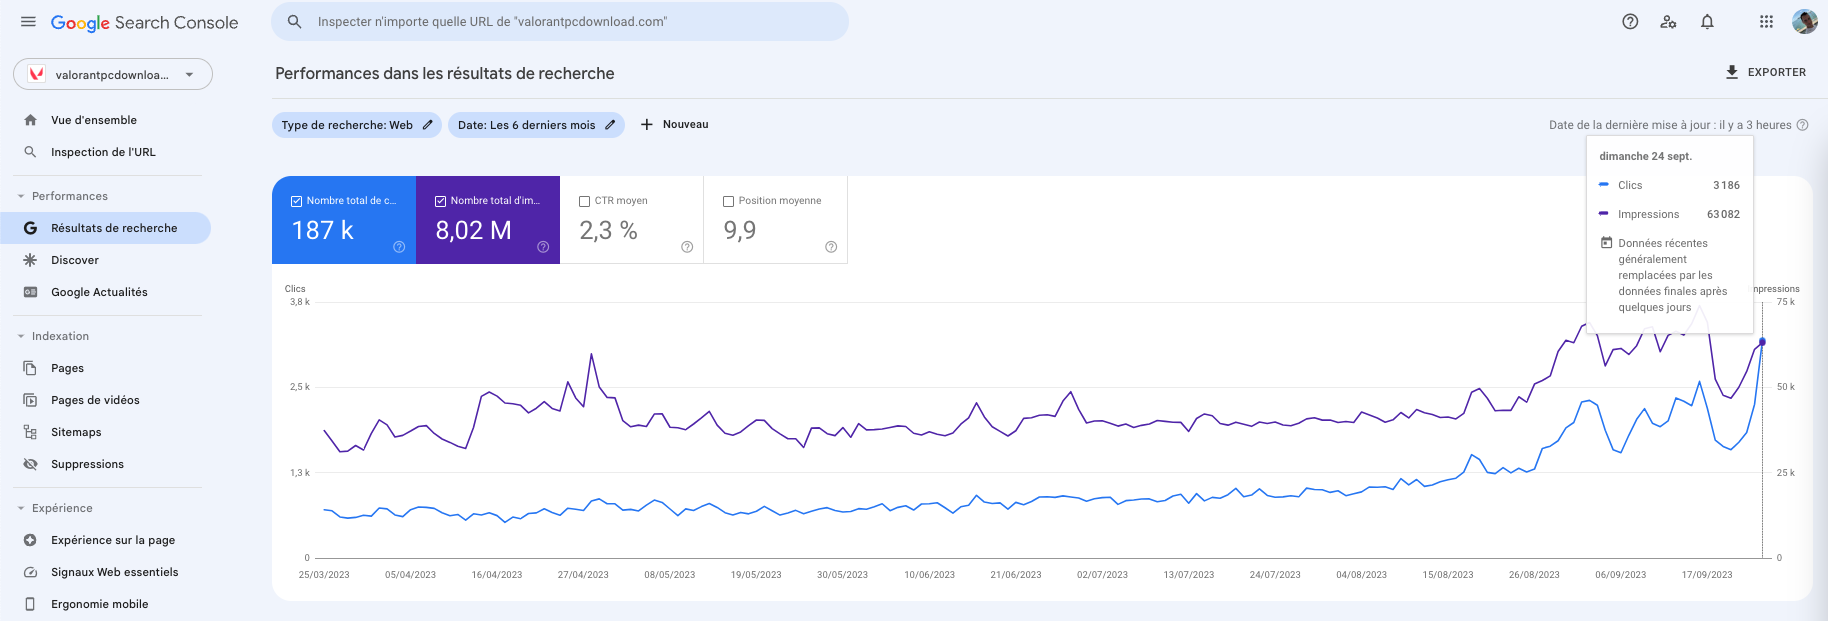This screenshot has height=621, width=1828.
Task: Click the asterisk icon for Discover
Action: point(30,260)
